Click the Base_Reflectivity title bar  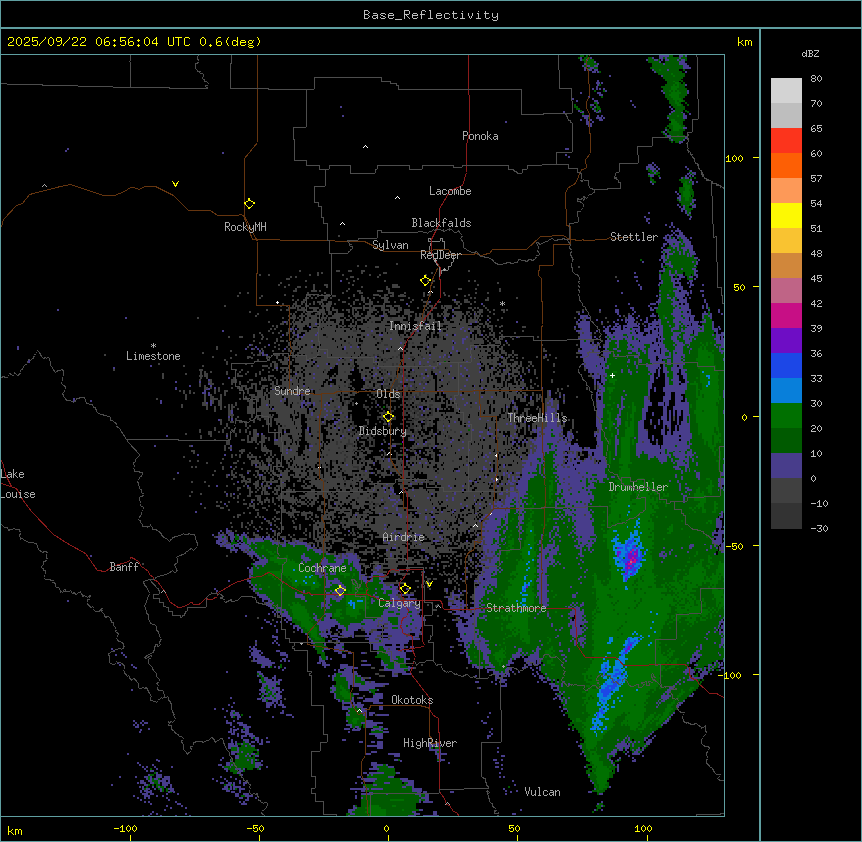point(430,15)
